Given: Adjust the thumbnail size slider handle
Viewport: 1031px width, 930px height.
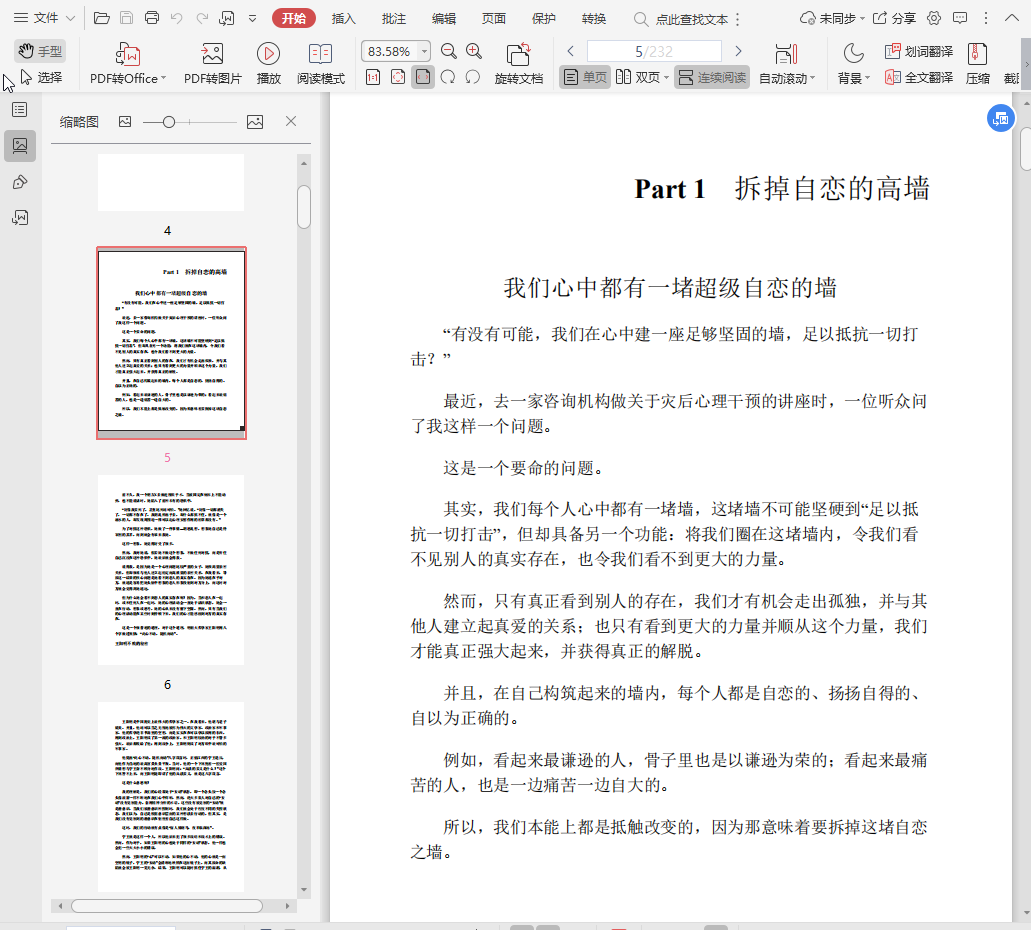Looking at the screenshot, I should click(x=169, y=122).
